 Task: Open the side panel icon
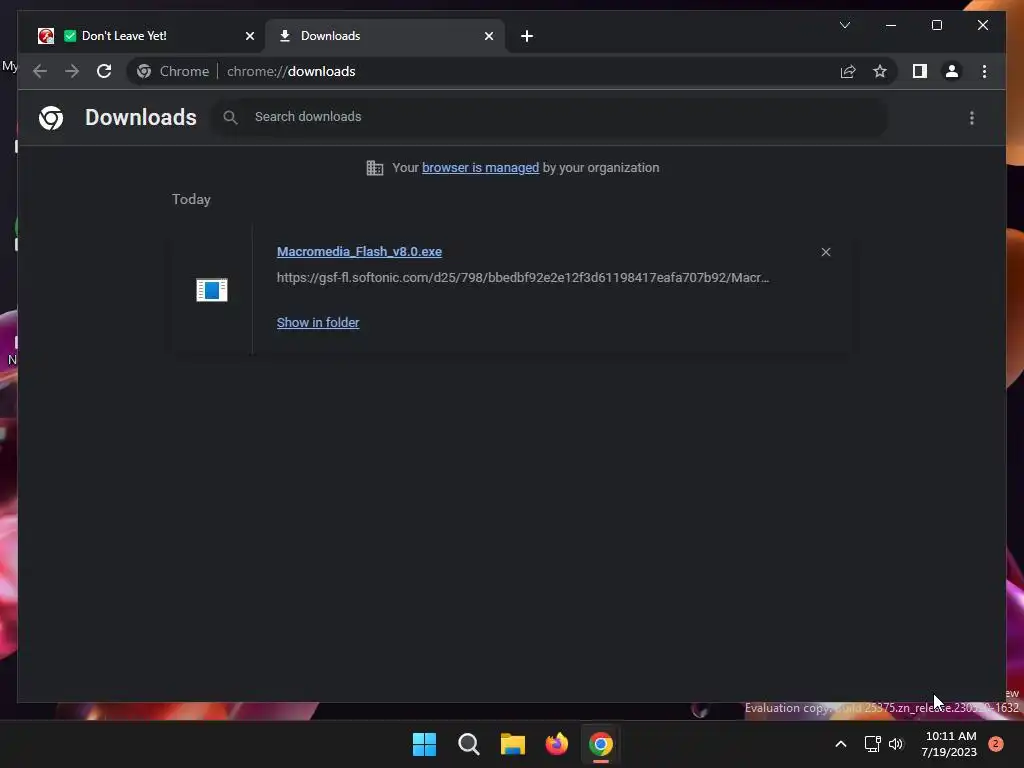pos(920,71)
